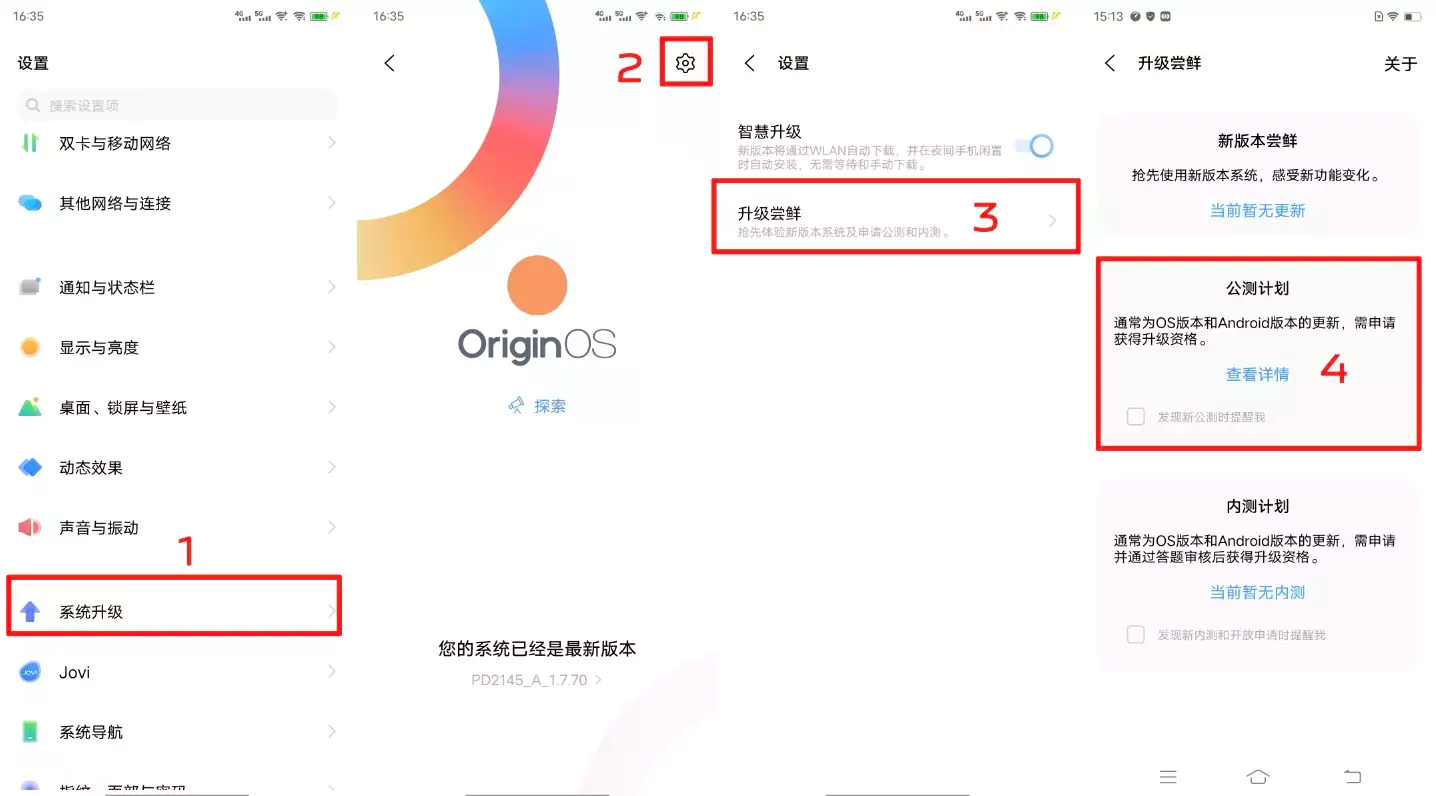Tap 查看详情 link in 公测计划
Screen dimensions: 1436x796
pyautogui.click(x=1258, y=374)
